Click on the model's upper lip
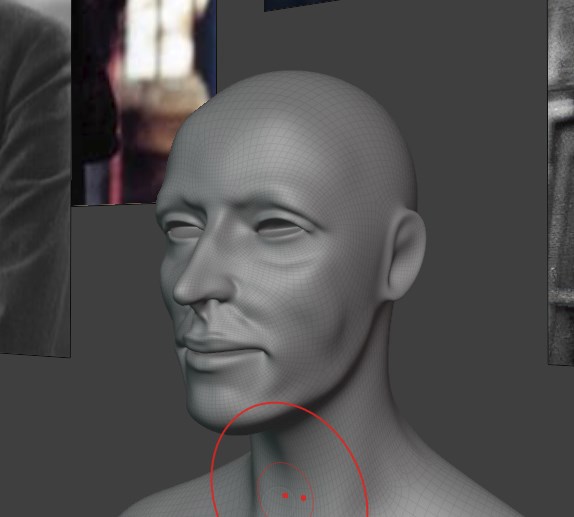The image size is (574, 517). pyautogui.click(x=211, y=344)
